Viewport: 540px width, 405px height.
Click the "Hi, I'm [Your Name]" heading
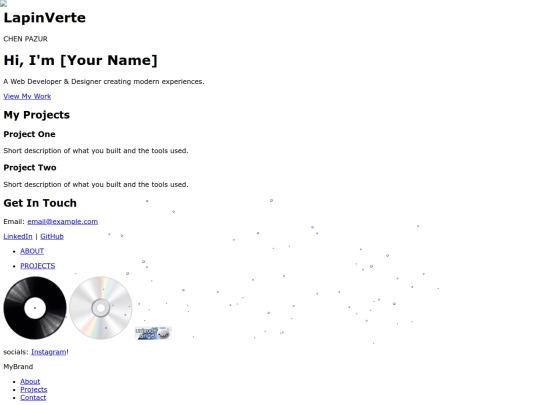coord(80,60)
